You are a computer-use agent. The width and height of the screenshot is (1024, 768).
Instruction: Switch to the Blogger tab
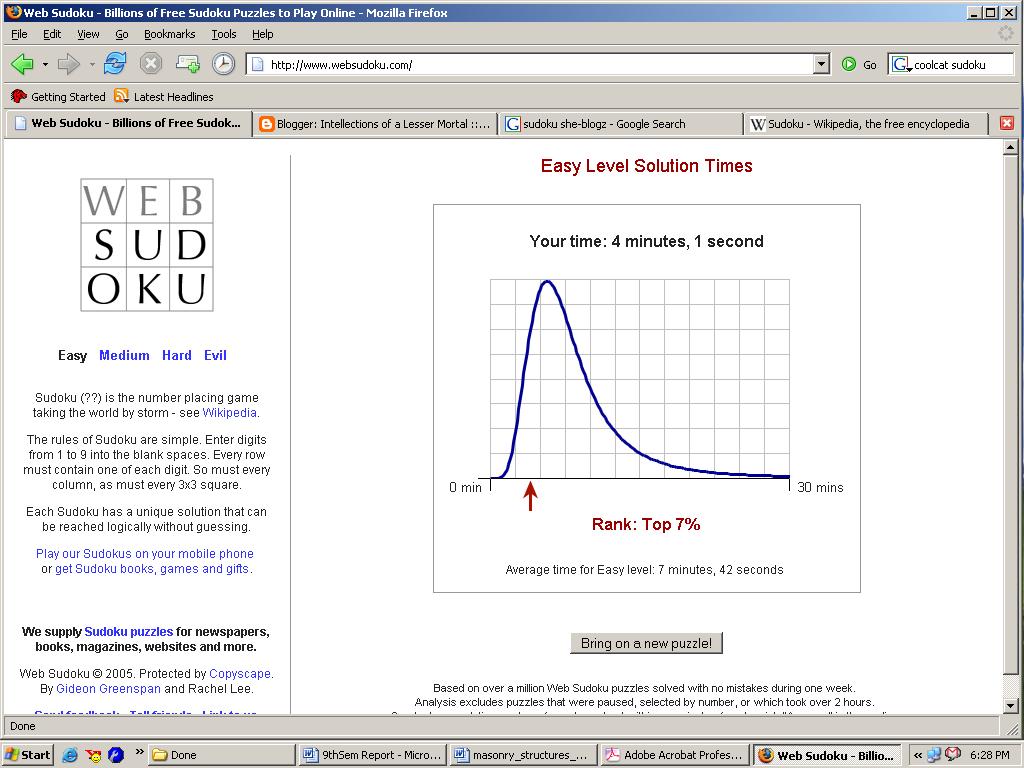[374, 124]
